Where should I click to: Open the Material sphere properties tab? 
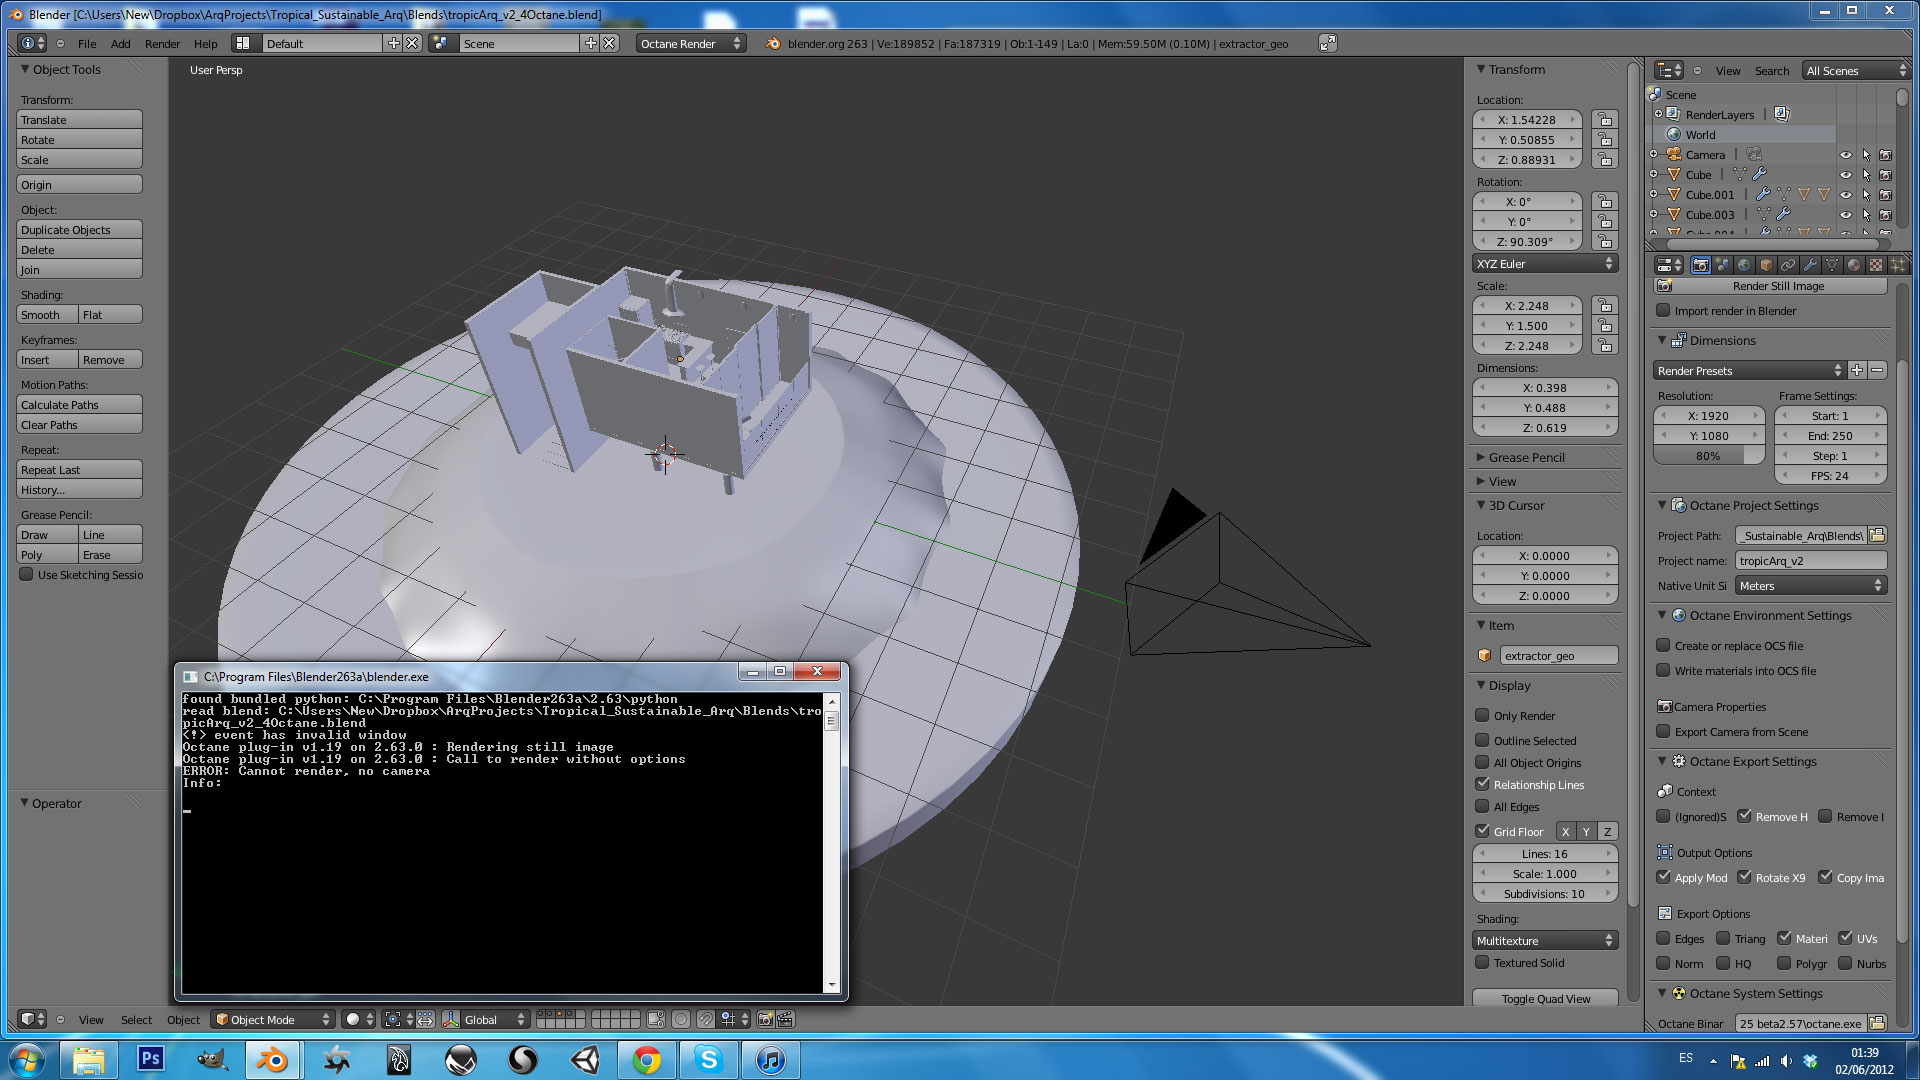tap(1854, 265)
